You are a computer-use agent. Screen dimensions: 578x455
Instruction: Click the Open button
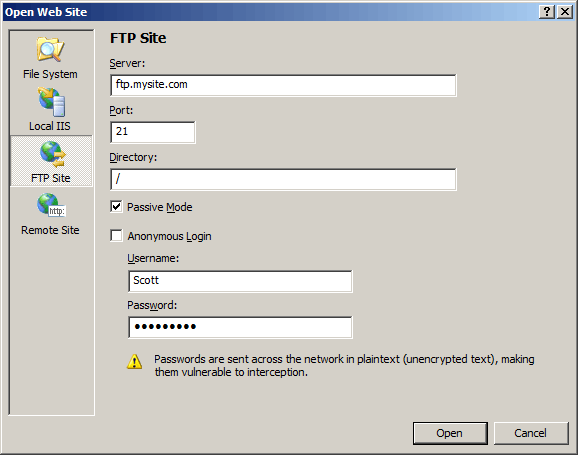pos(450,433)
